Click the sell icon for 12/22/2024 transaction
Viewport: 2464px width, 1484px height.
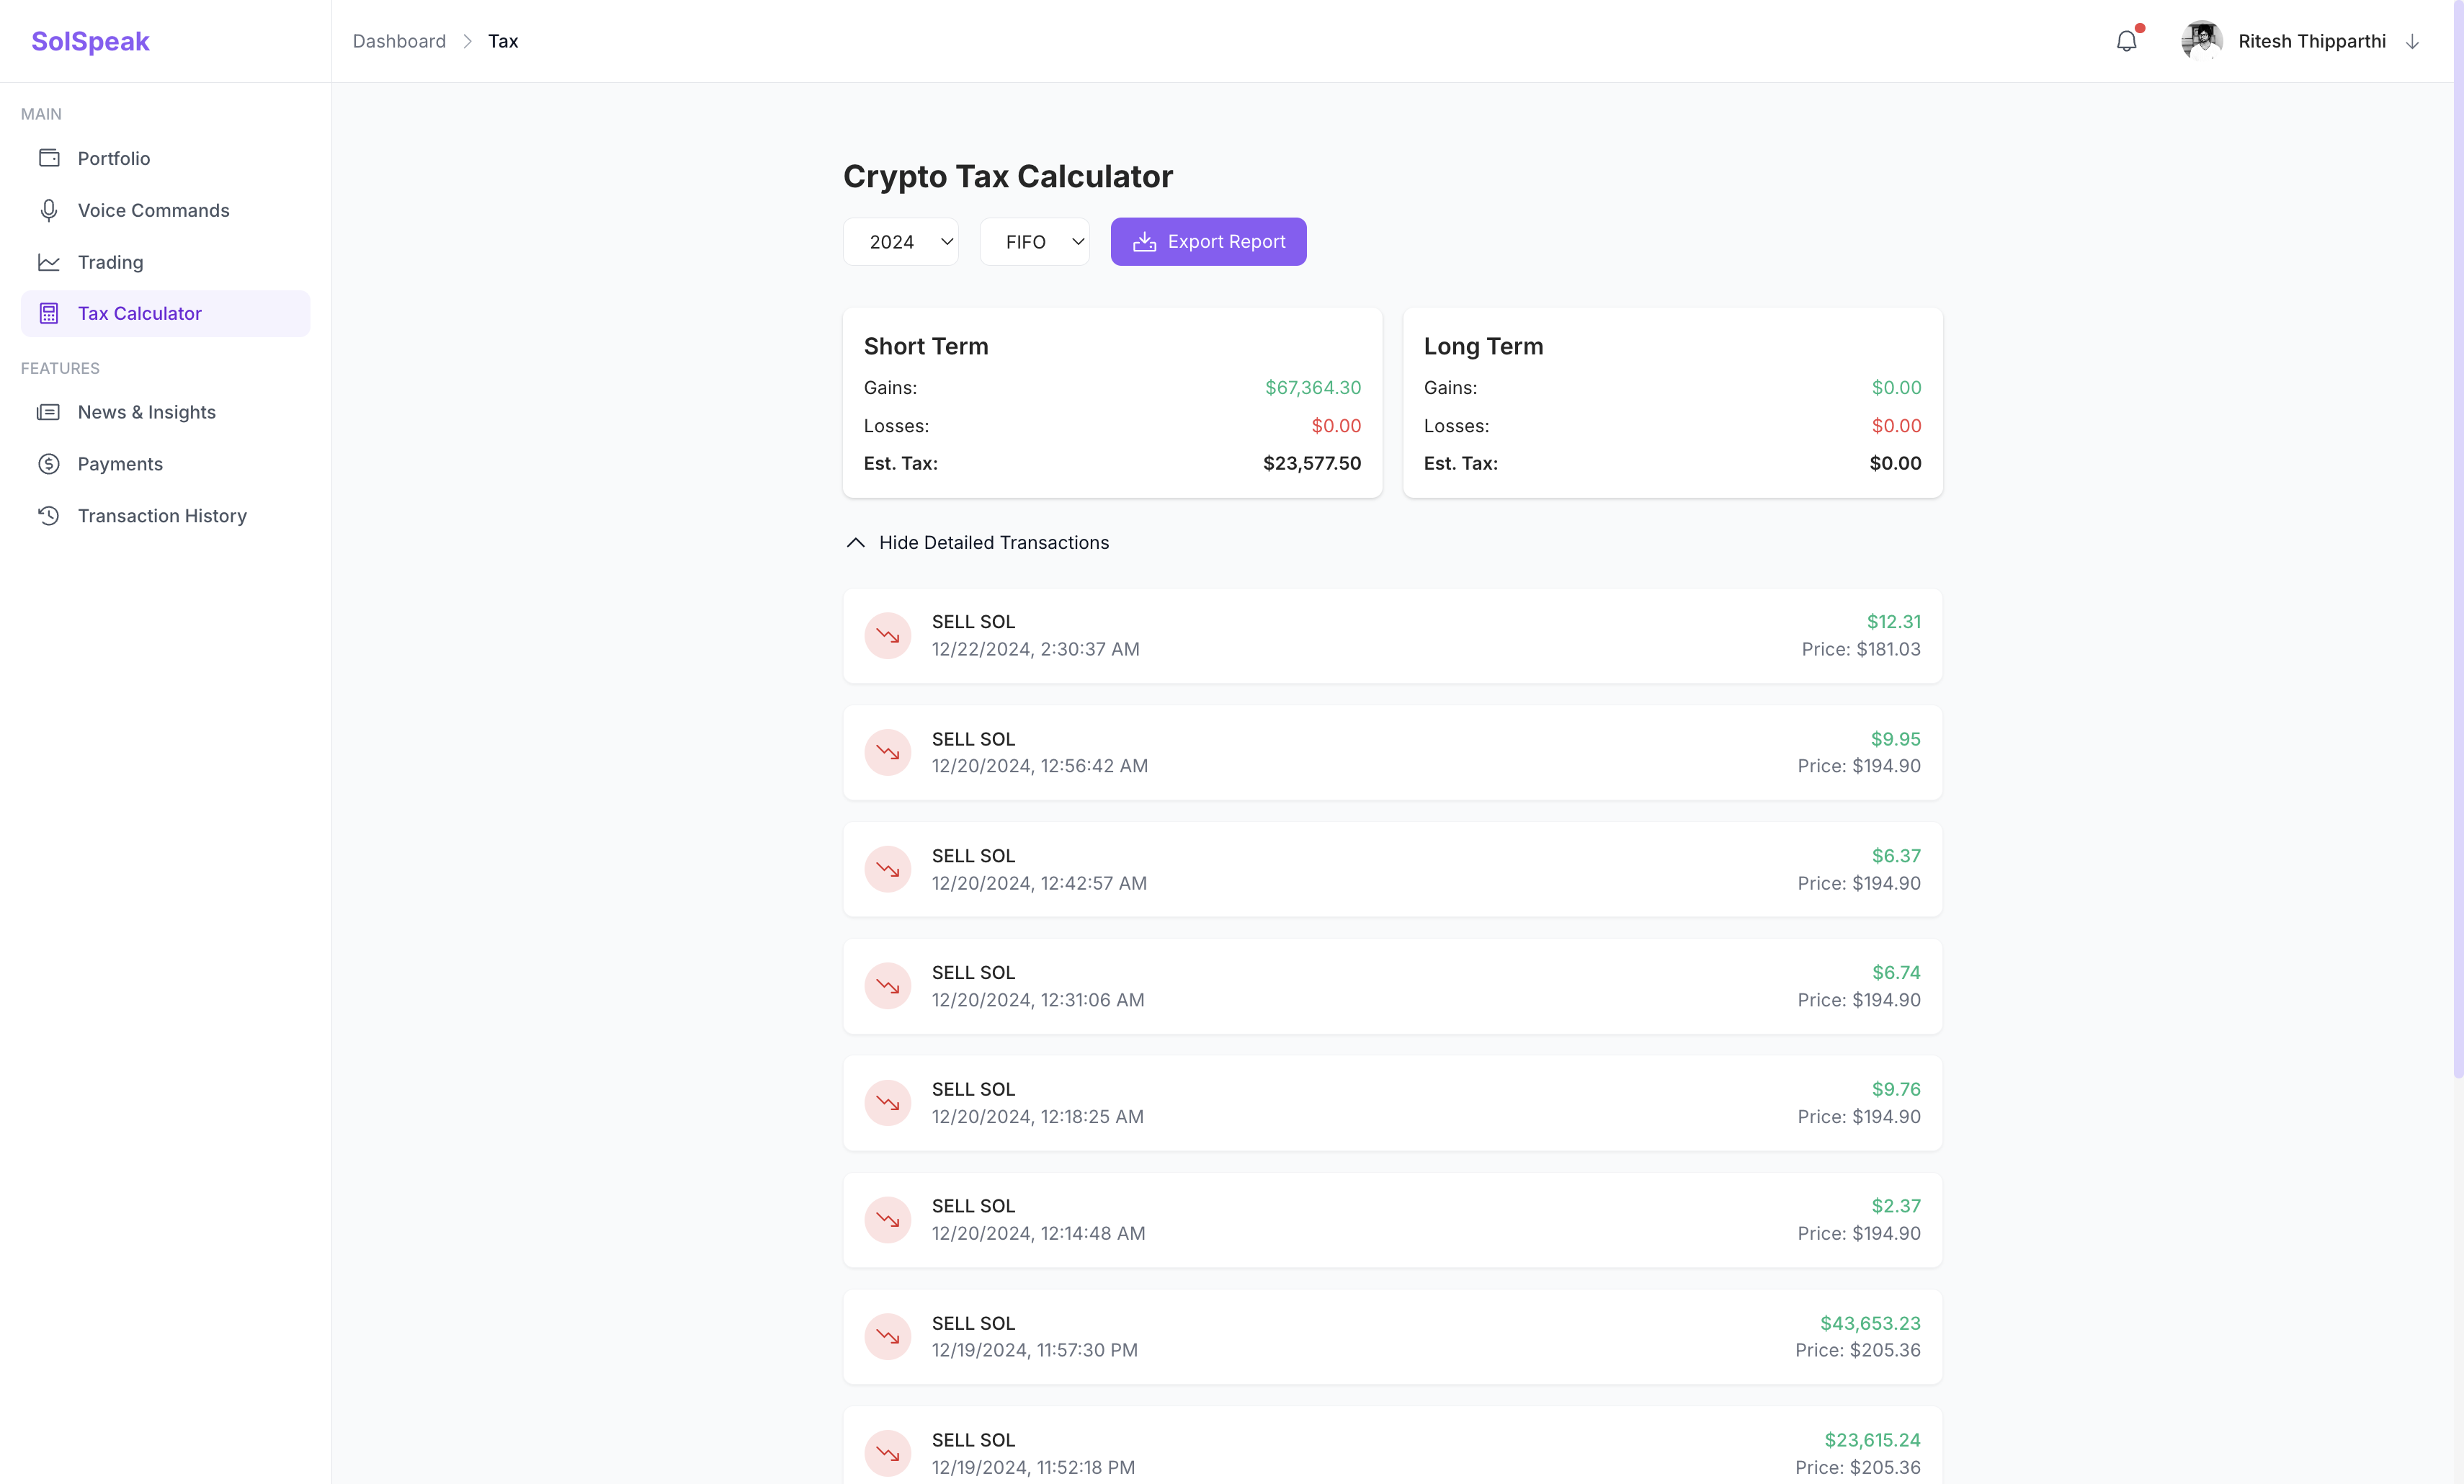coord(887,636)
